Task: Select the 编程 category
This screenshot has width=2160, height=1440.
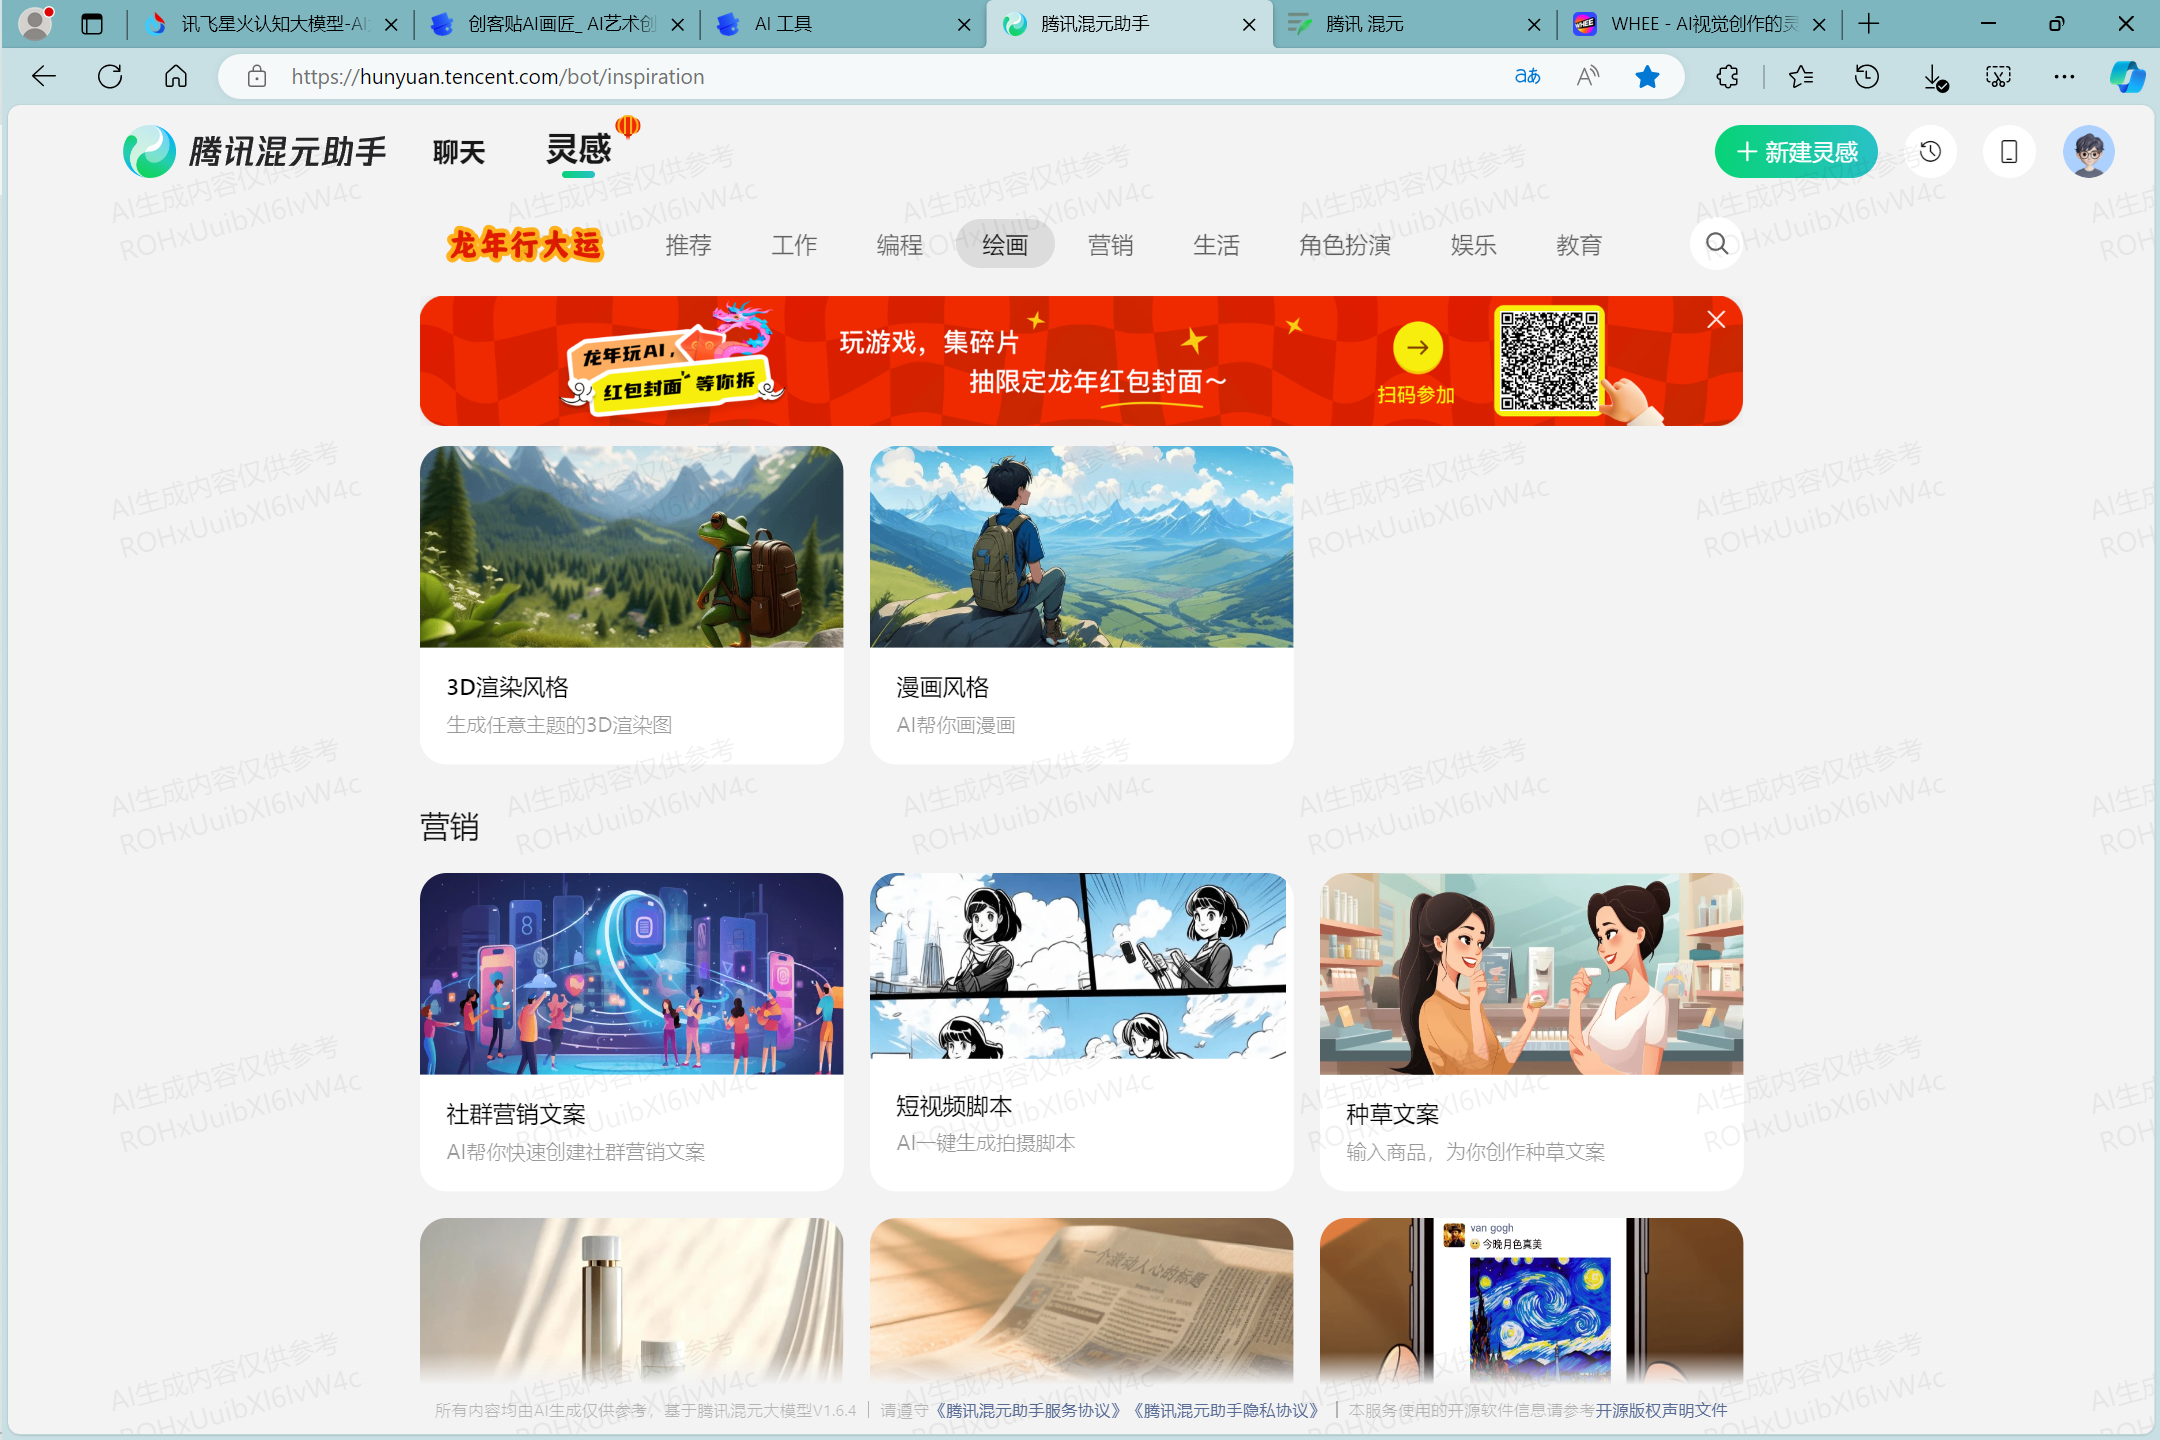Action: click(x=899, y=245)
